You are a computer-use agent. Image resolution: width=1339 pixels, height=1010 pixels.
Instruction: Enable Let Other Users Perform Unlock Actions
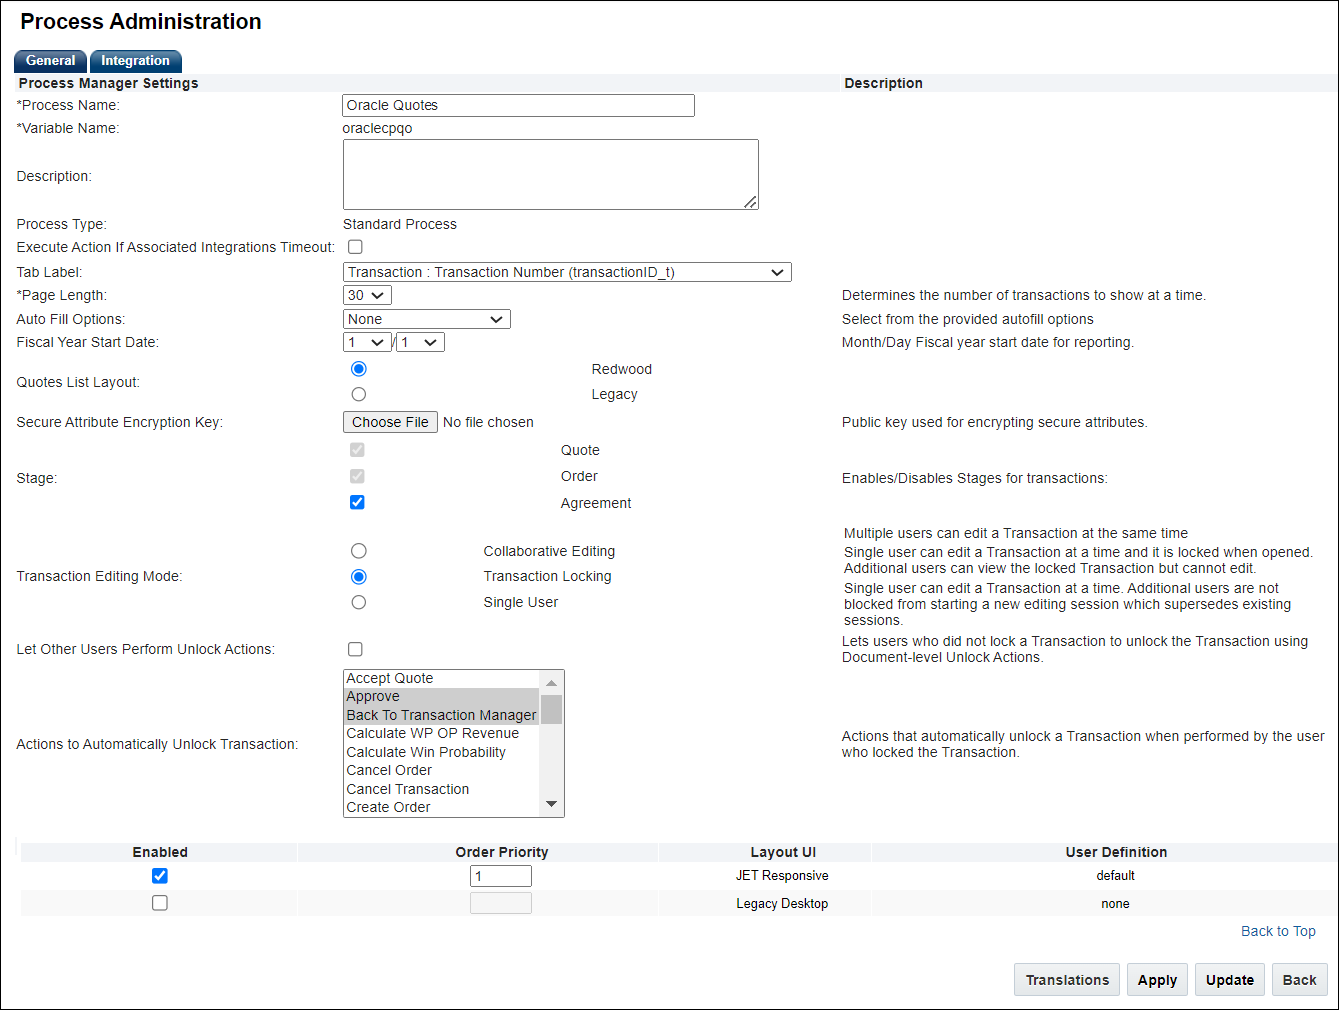(x=355, y=649)
